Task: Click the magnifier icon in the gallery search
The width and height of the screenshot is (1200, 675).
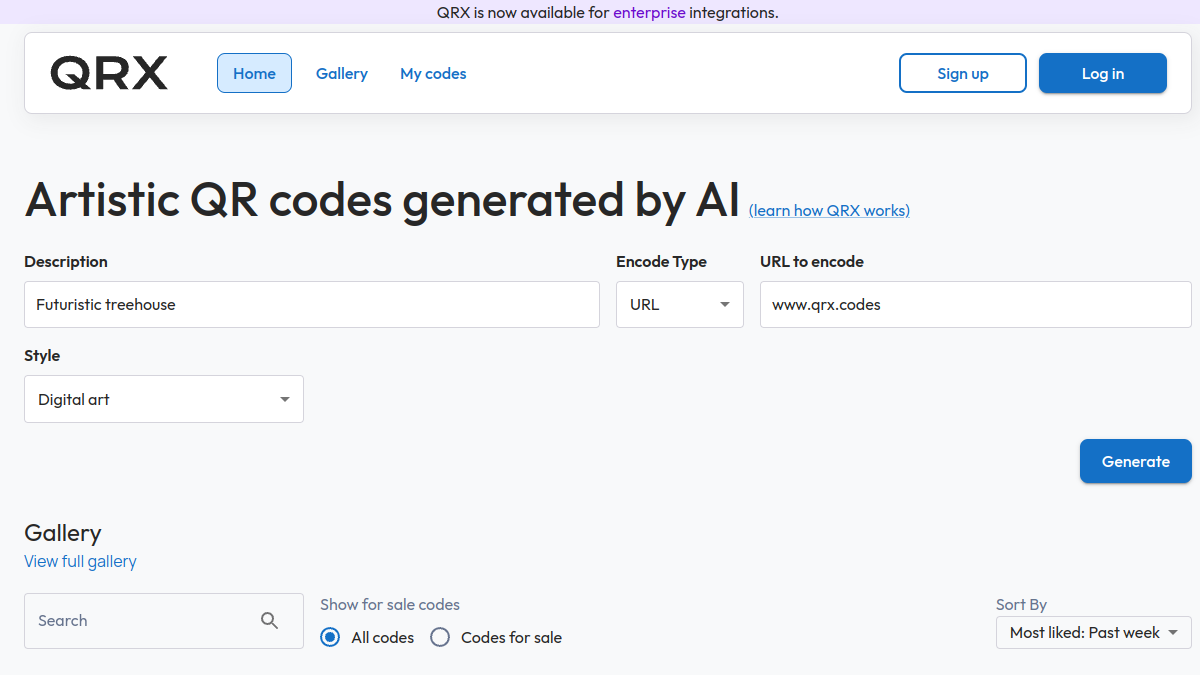Action: tap(269, 620)
